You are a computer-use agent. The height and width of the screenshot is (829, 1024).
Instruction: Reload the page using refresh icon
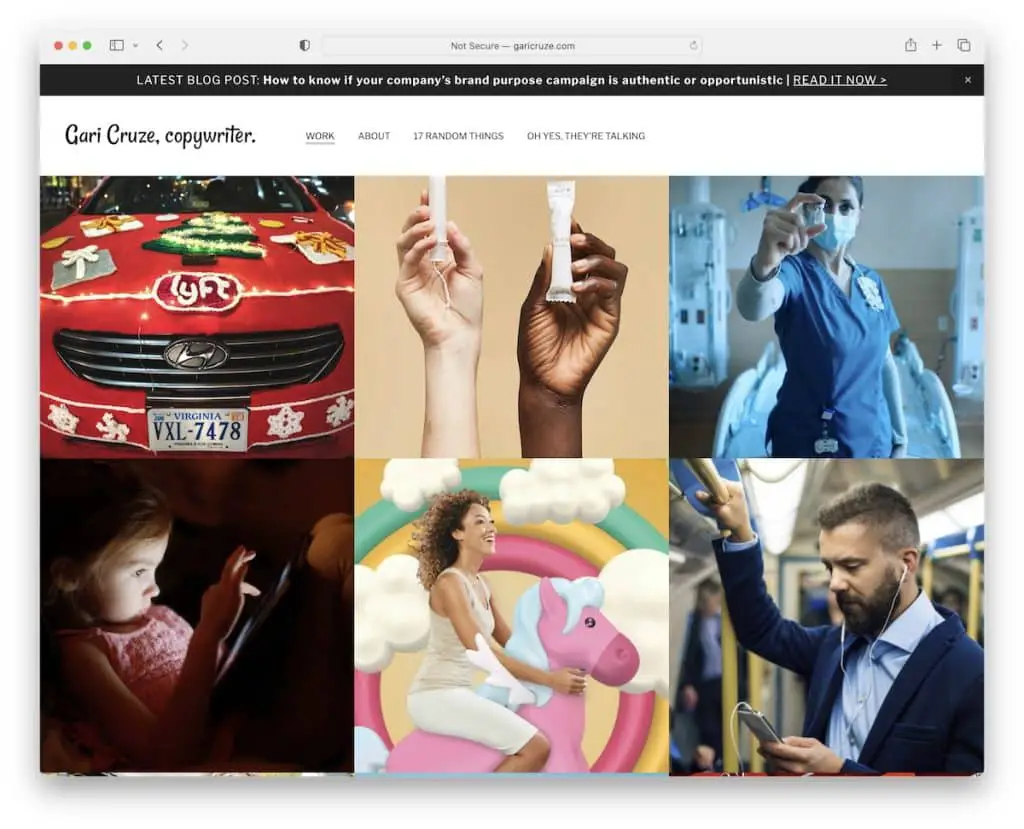(x=693, y=46)
